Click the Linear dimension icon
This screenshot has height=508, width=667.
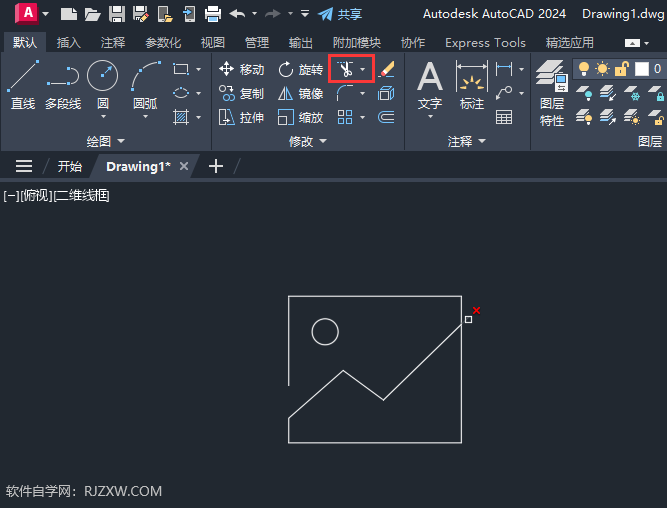pos(504,69)
